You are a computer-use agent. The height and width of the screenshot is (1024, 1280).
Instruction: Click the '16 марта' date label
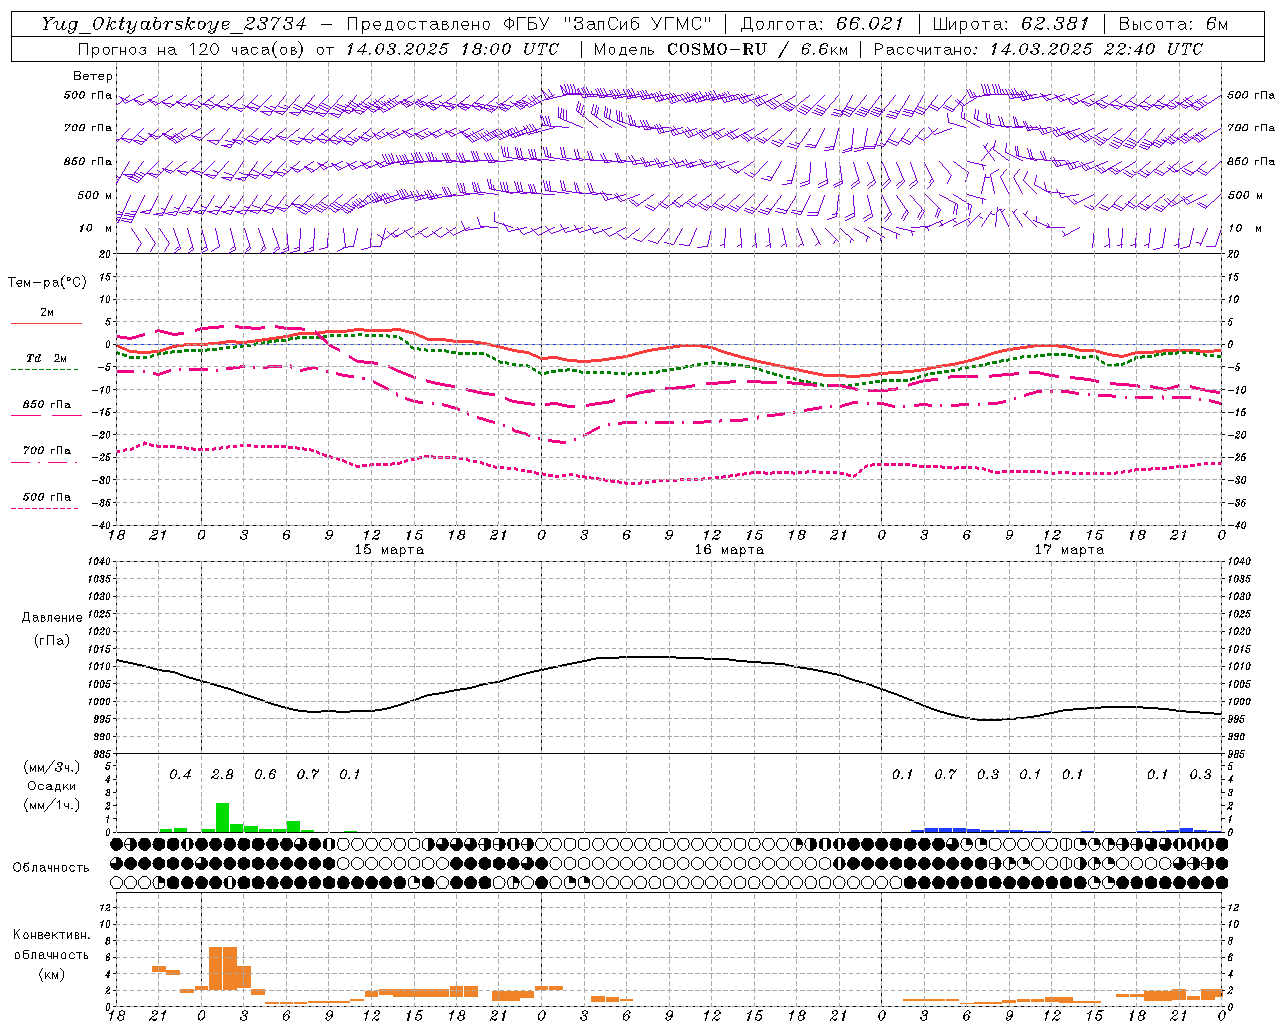tap(729, 550)
